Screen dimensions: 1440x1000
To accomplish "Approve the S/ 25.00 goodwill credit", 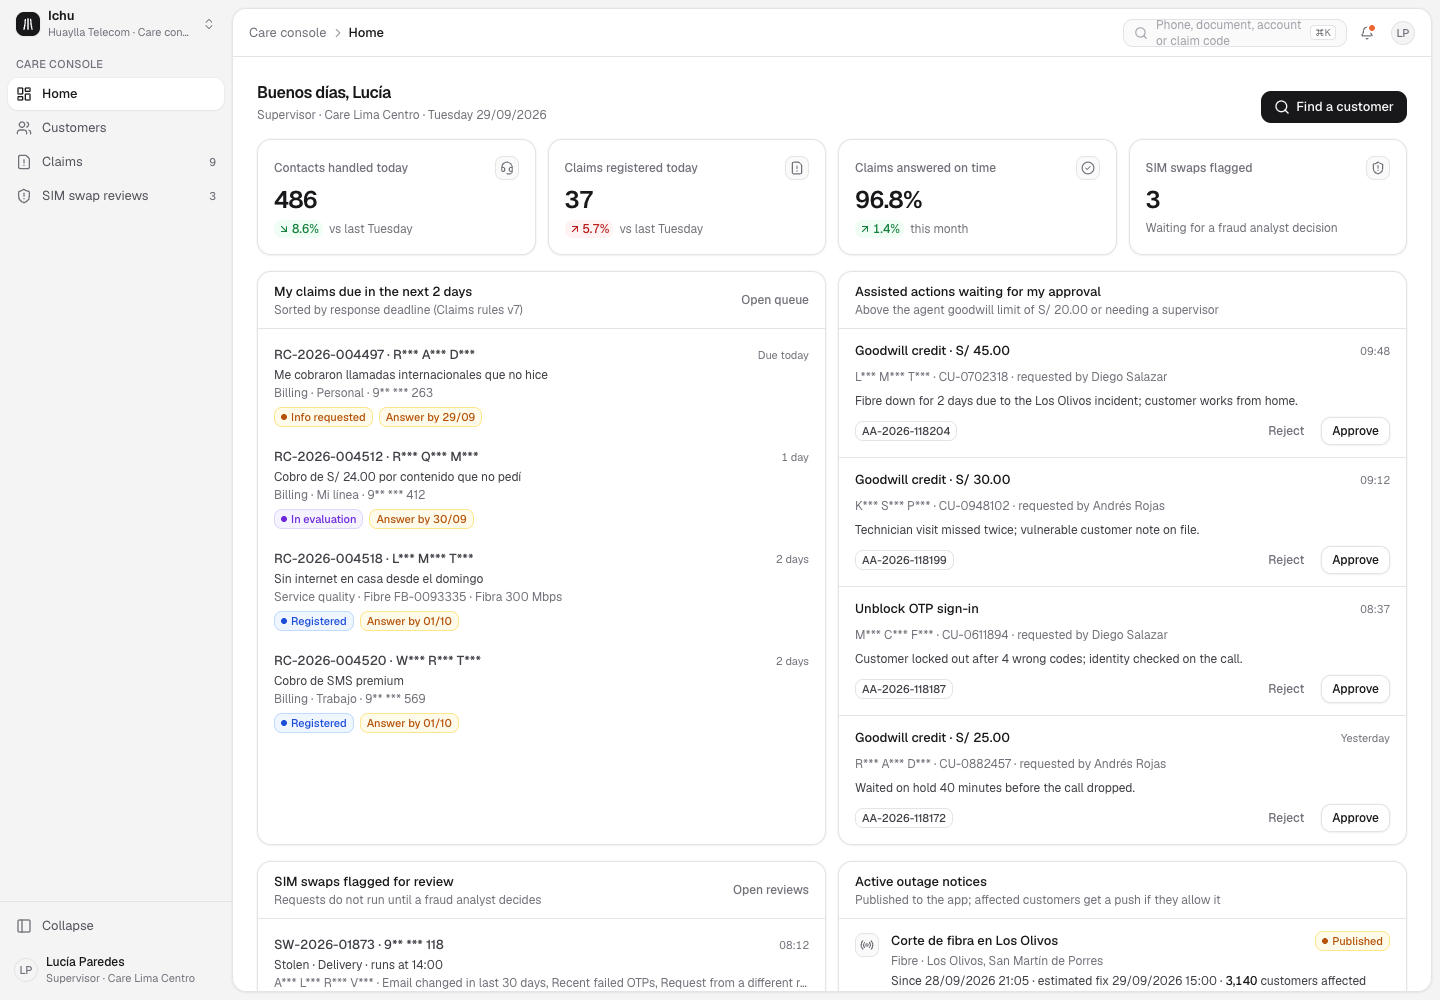I will tap(1355, 818).
